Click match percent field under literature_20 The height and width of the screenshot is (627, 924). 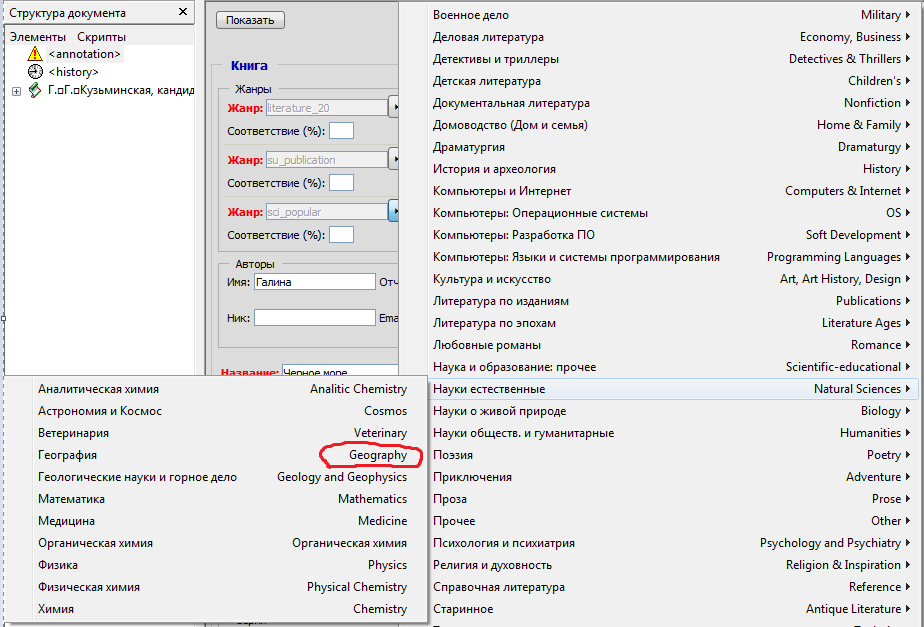click(x=341, y=131)
